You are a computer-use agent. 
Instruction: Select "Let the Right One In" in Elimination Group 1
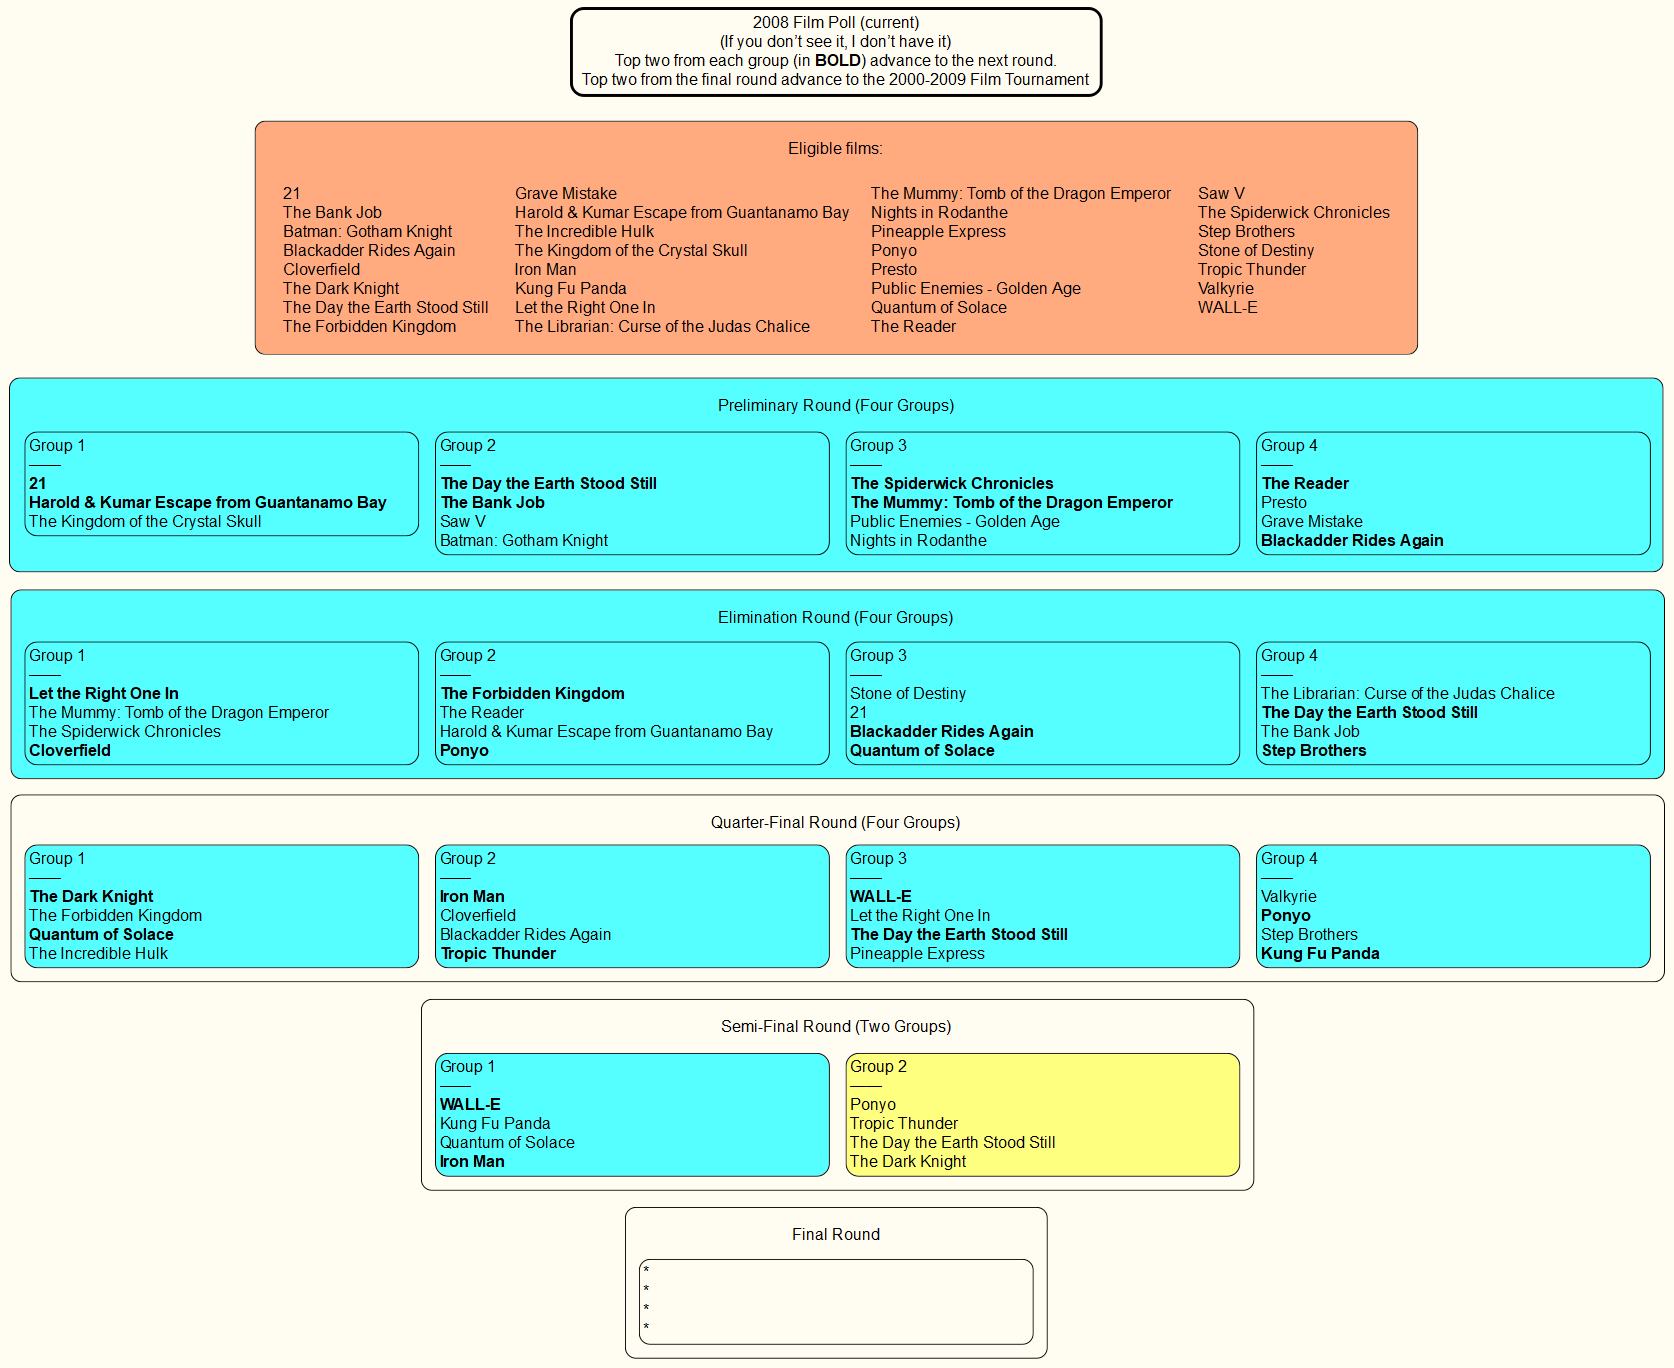(104, 693)
